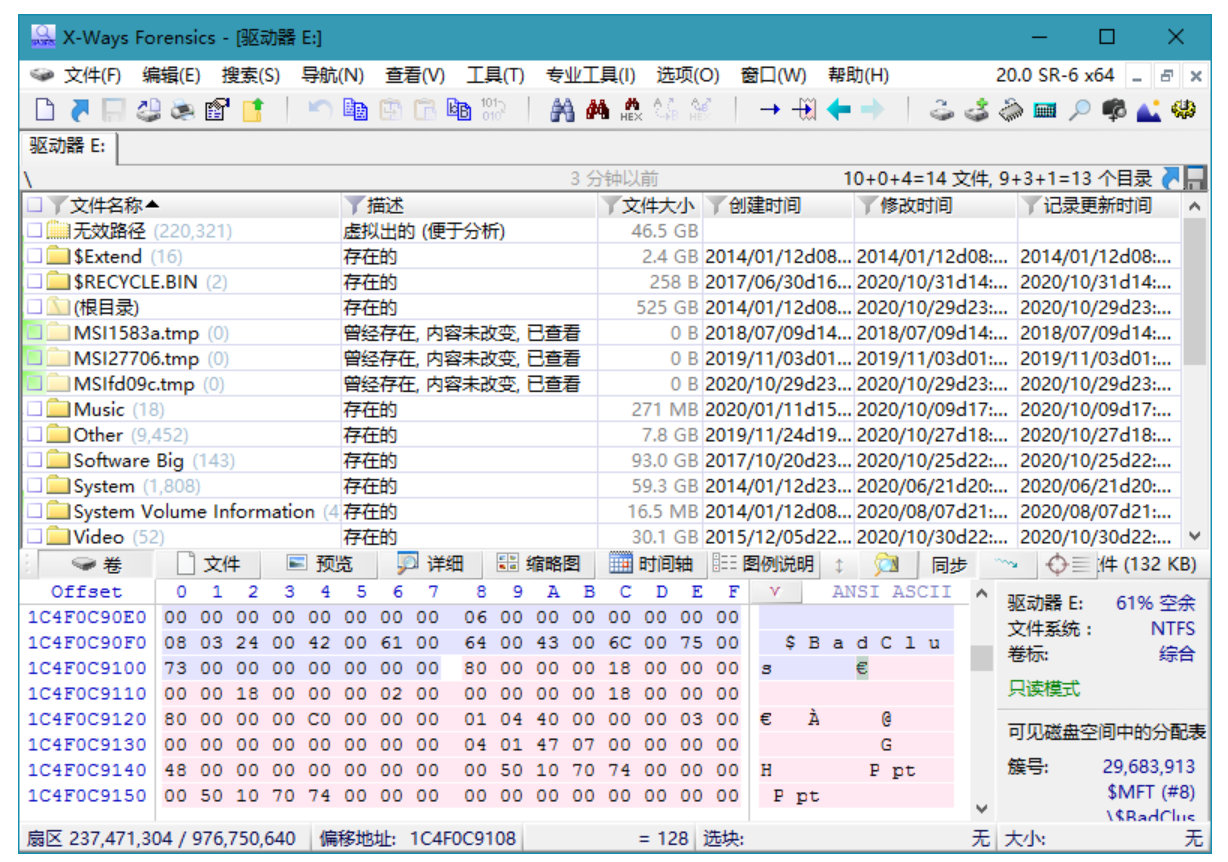Click the blue wave icon next to 同步
The width and height of the screenshot is (1228, 862).
point(1006,565)
